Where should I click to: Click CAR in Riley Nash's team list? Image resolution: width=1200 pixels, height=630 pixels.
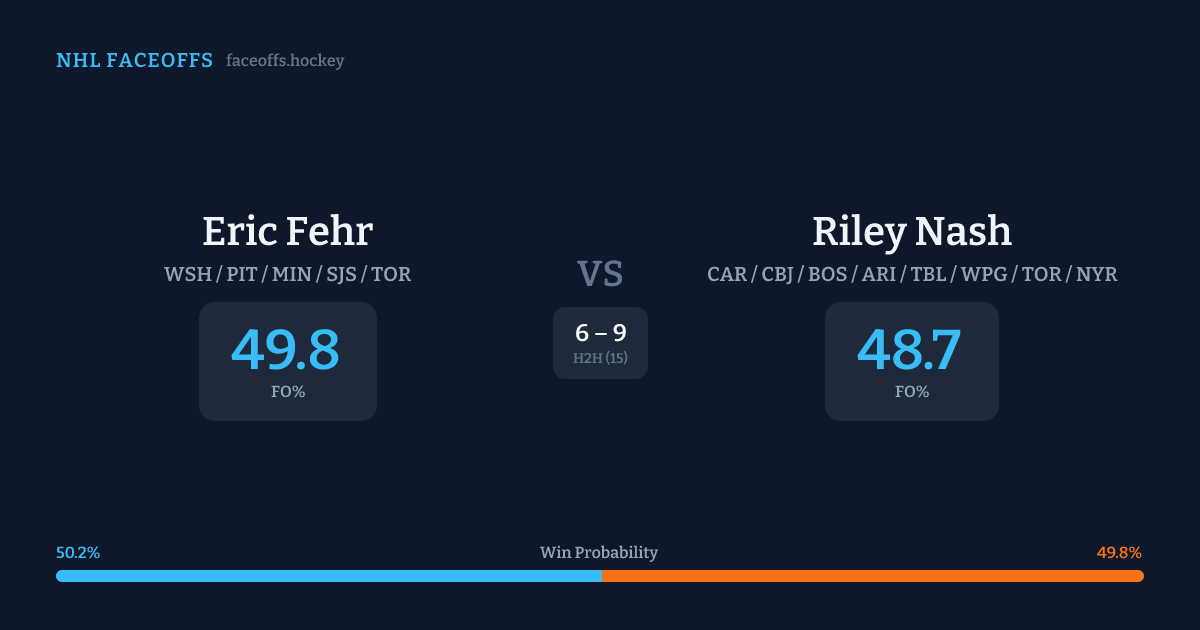727,274
